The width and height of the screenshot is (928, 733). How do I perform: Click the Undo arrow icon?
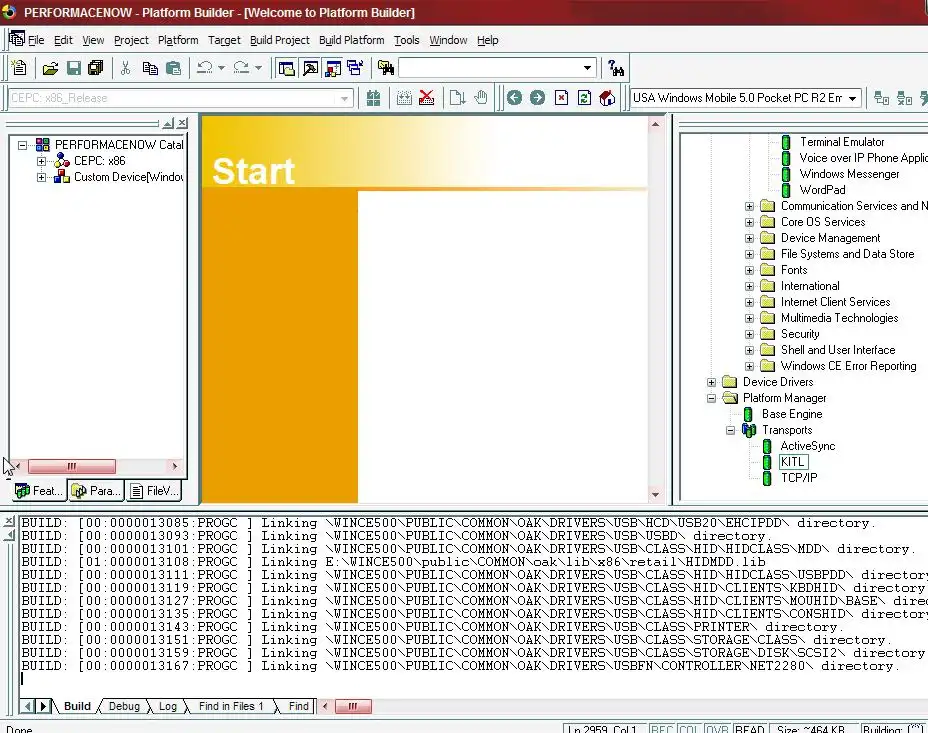[x=205, y=68]
